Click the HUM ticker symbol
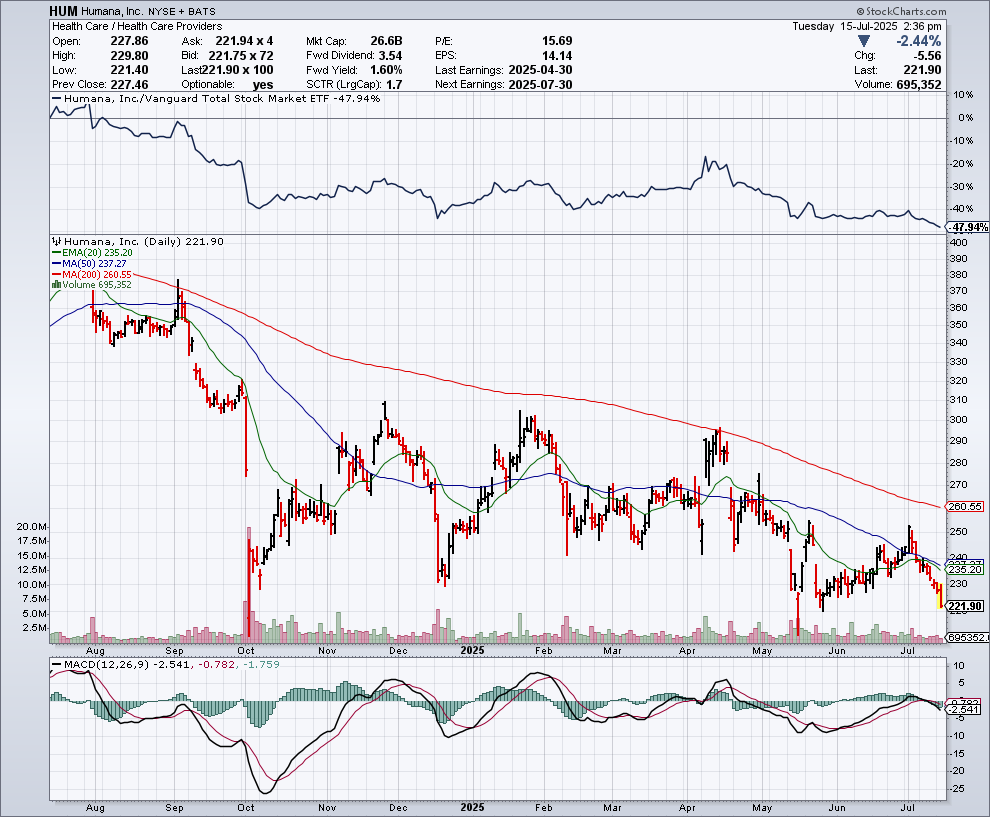 (x=64, y=11)
